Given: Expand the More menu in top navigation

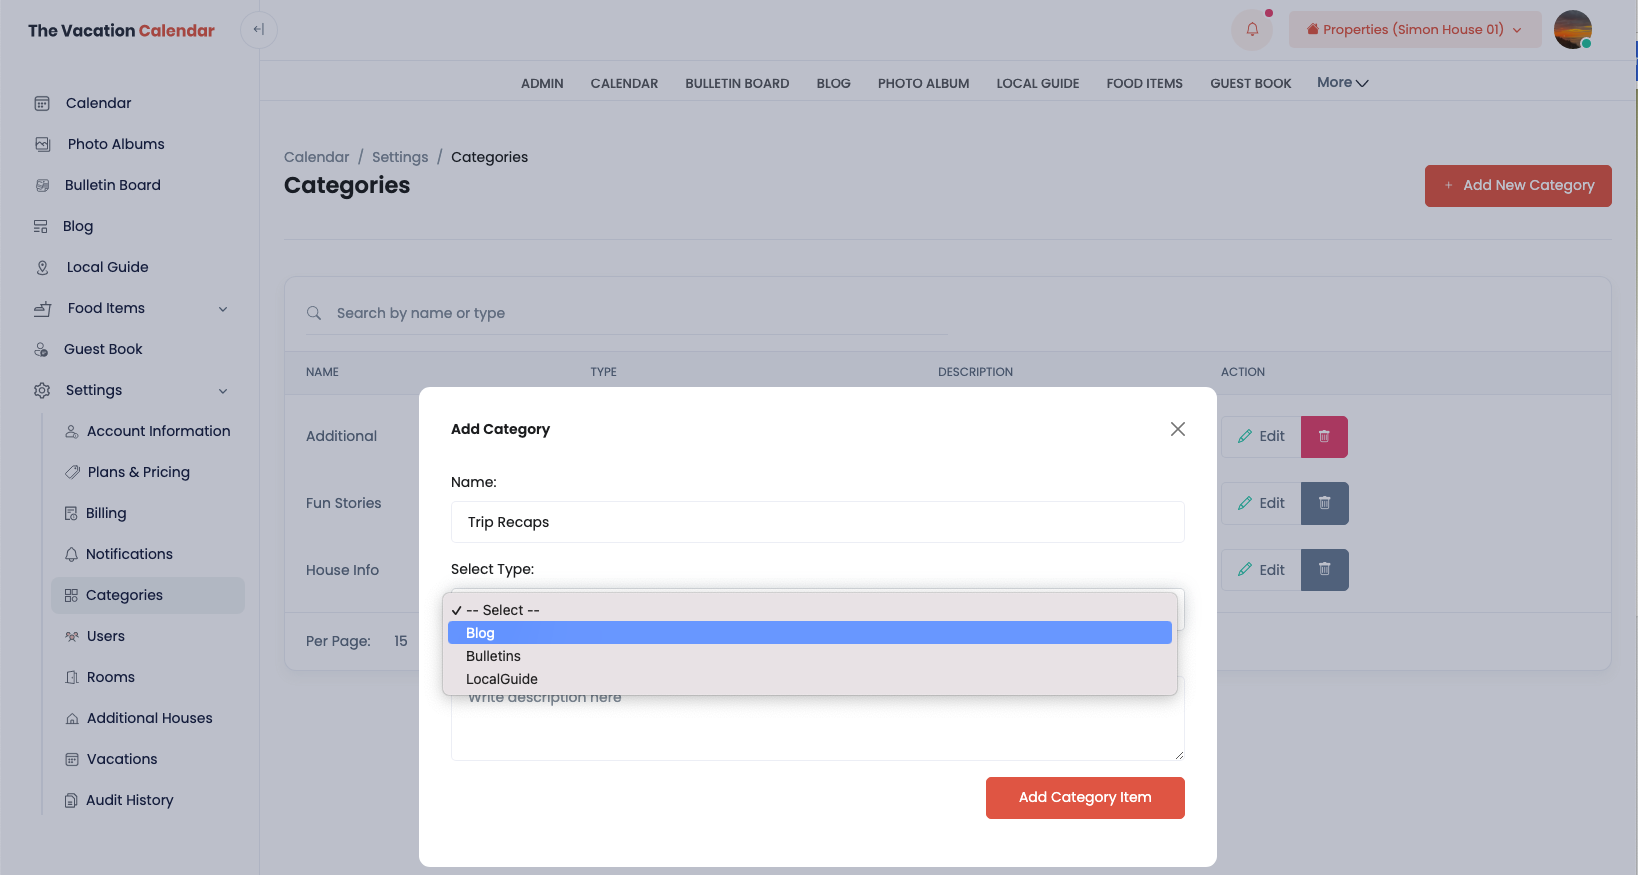Looking at the screenshot, I should click(1342, 83).
